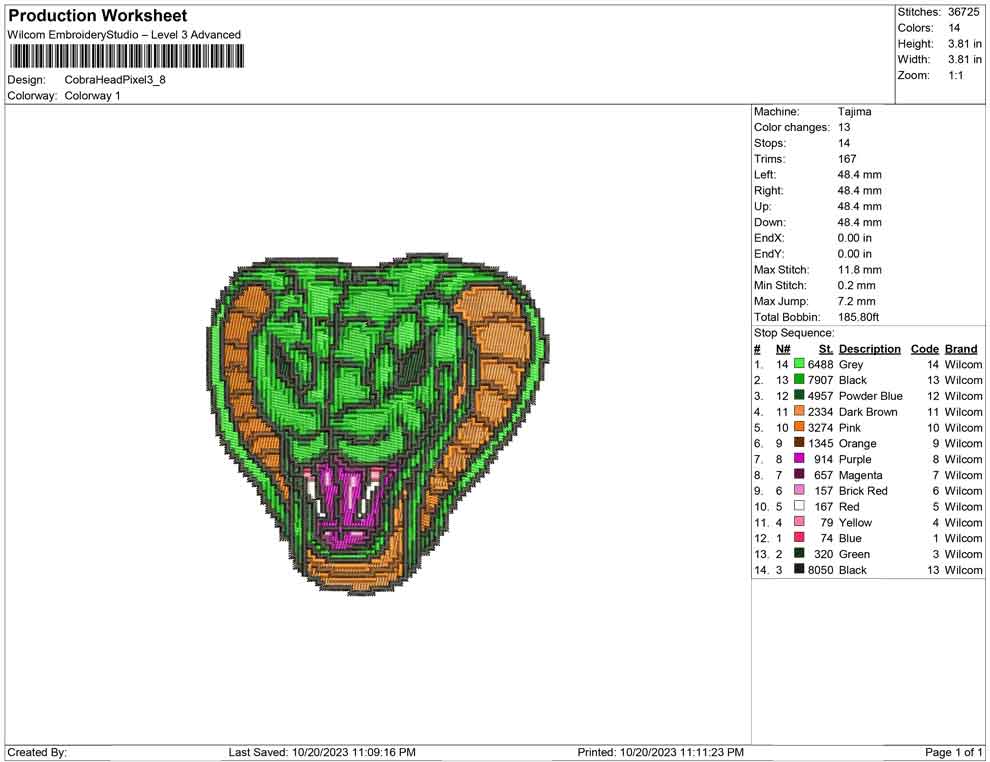990x762 pixels.
Task: Click the stitch count '36725'
Action: [963, 12]
